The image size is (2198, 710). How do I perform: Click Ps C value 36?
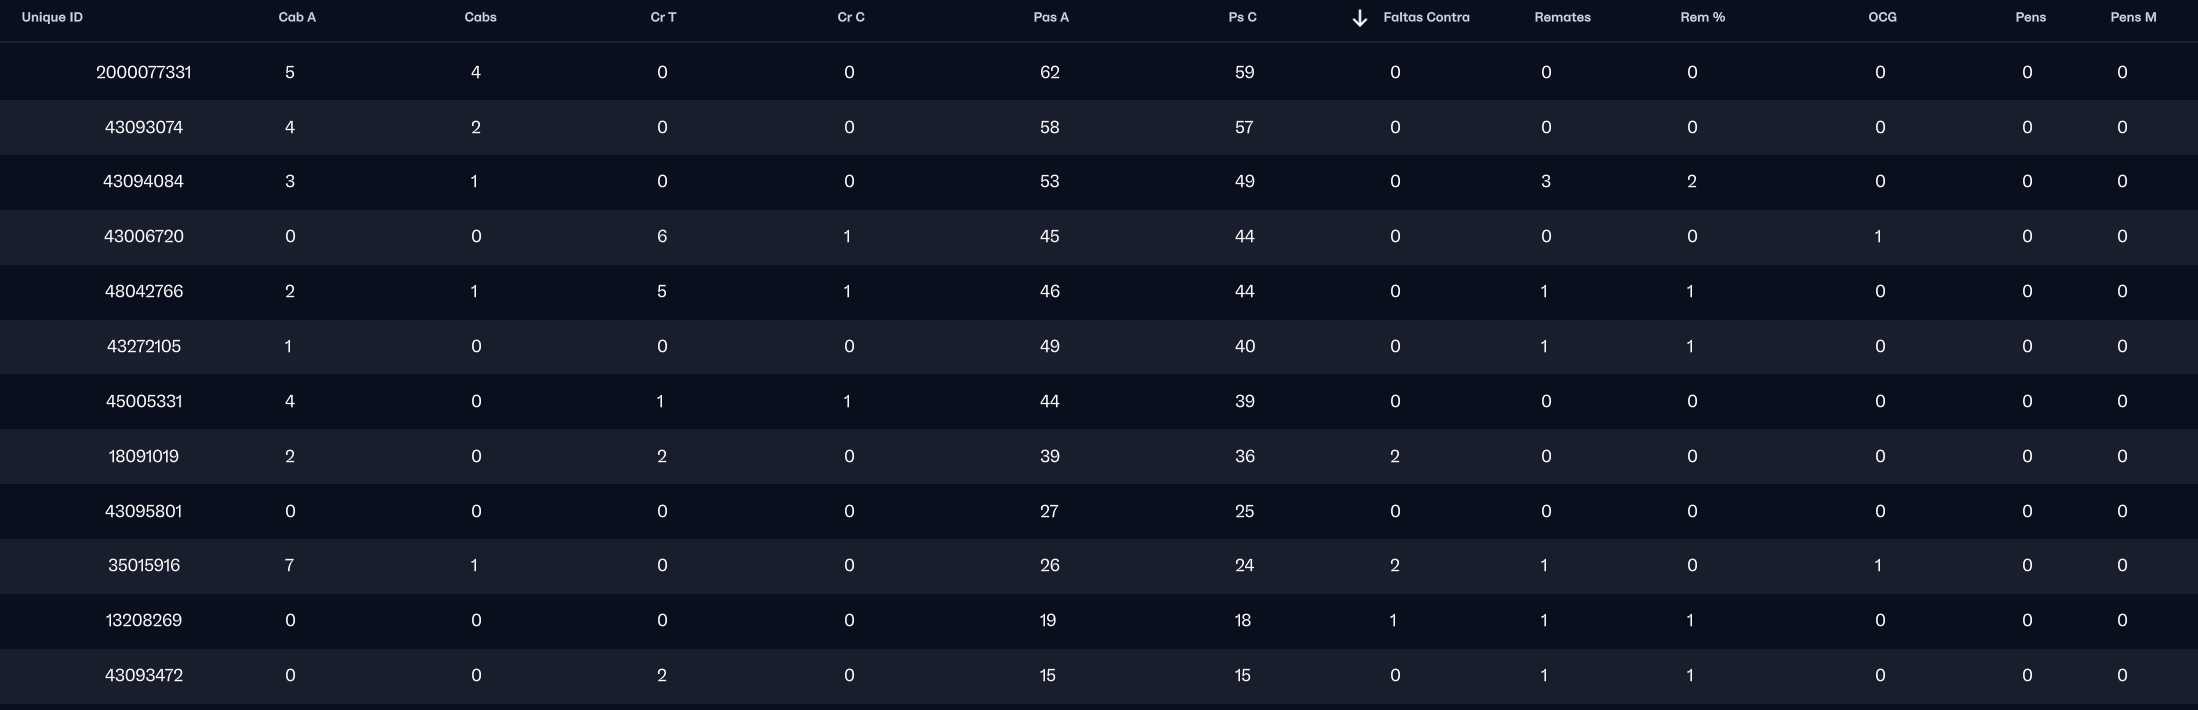click(x=1244, y=457)
